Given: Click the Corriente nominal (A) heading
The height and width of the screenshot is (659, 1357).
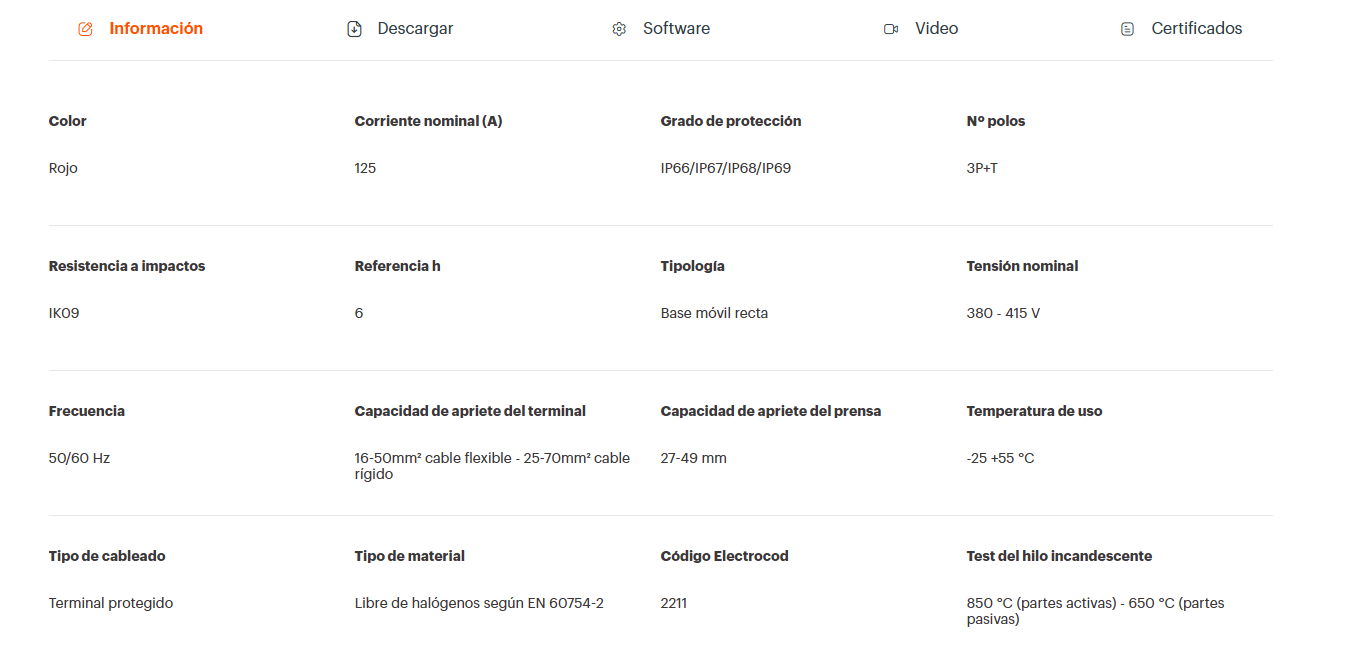Looking at the screenshot, I should [x=428, y=121].
